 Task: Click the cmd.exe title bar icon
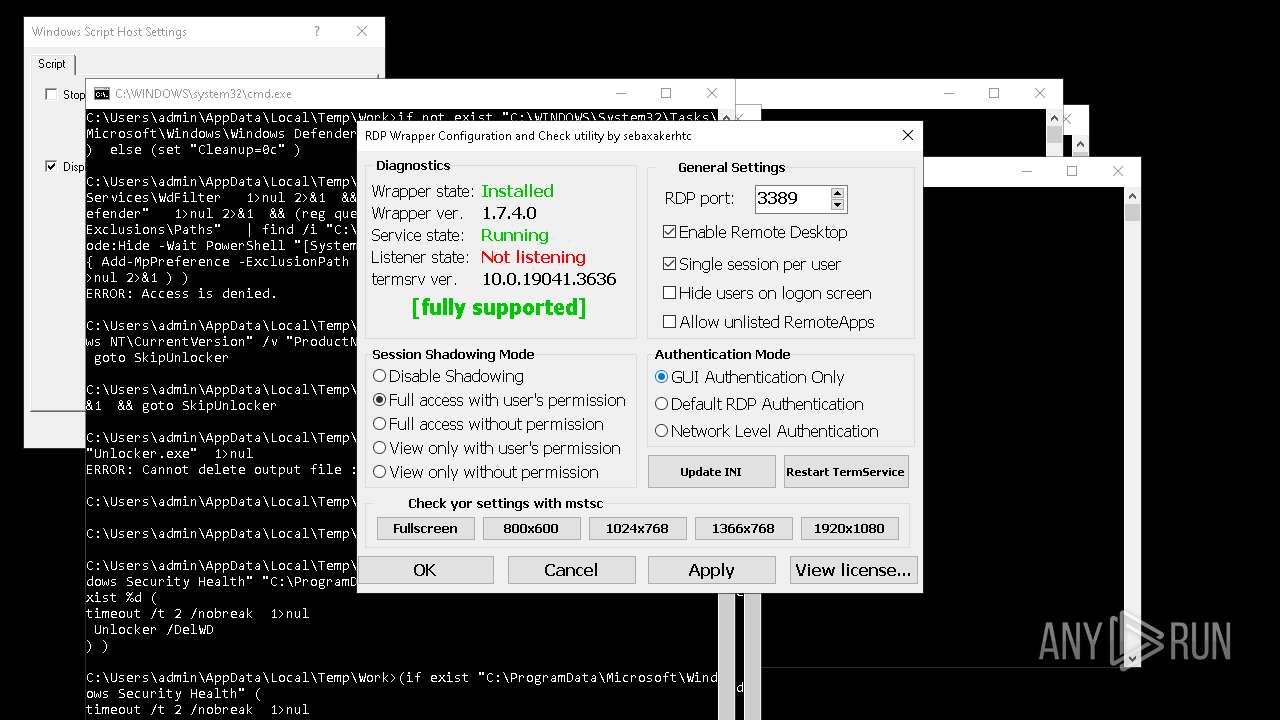(102, 93)
